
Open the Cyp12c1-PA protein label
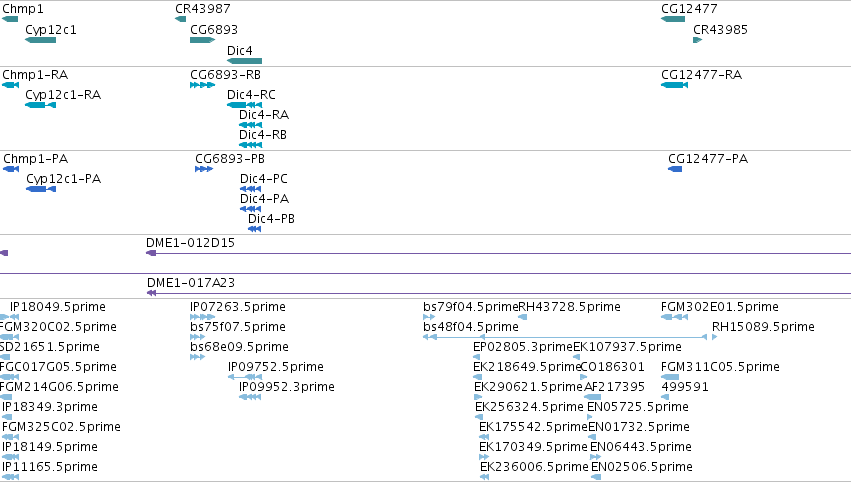point(63,179)
